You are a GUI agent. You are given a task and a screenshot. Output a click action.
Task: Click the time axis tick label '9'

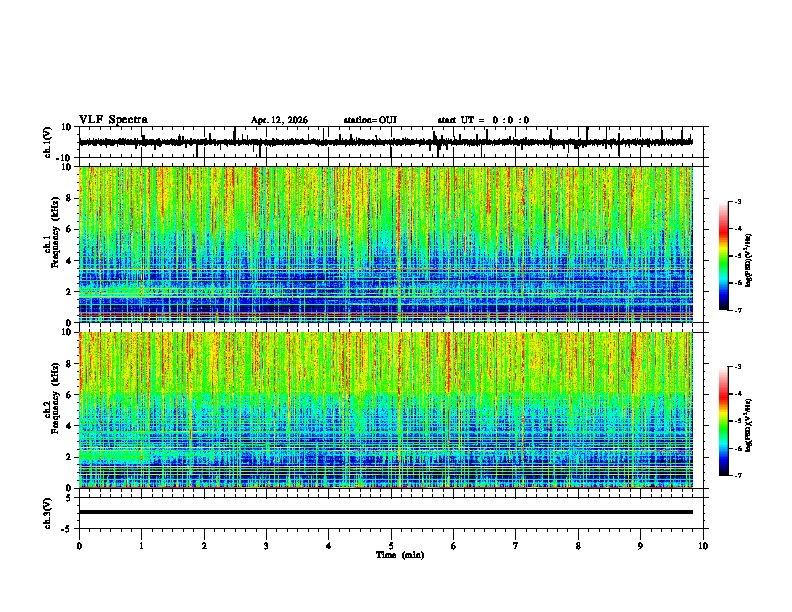point(640,546)
